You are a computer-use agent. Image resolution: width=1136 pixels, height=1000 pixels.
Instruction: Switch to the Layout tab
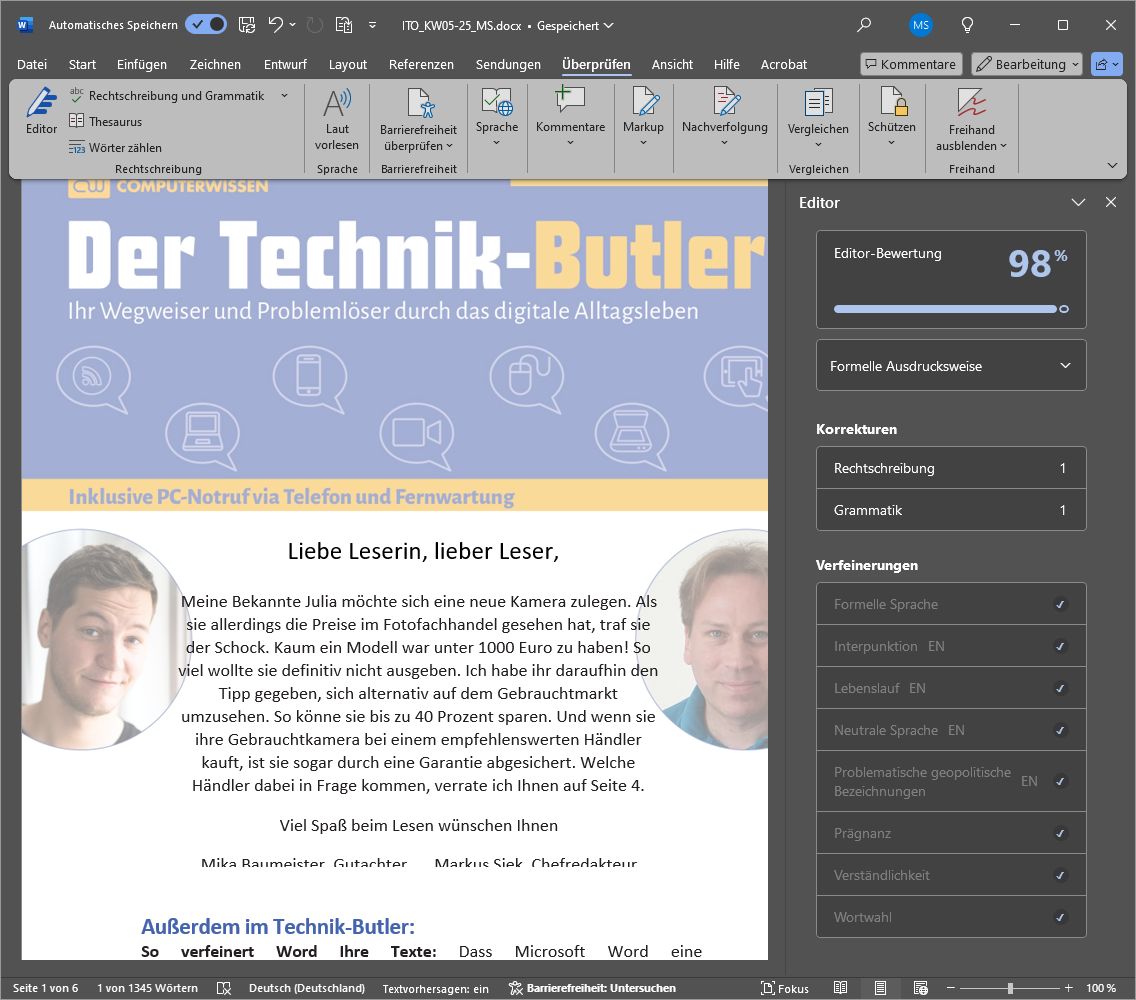click(348, 64)
